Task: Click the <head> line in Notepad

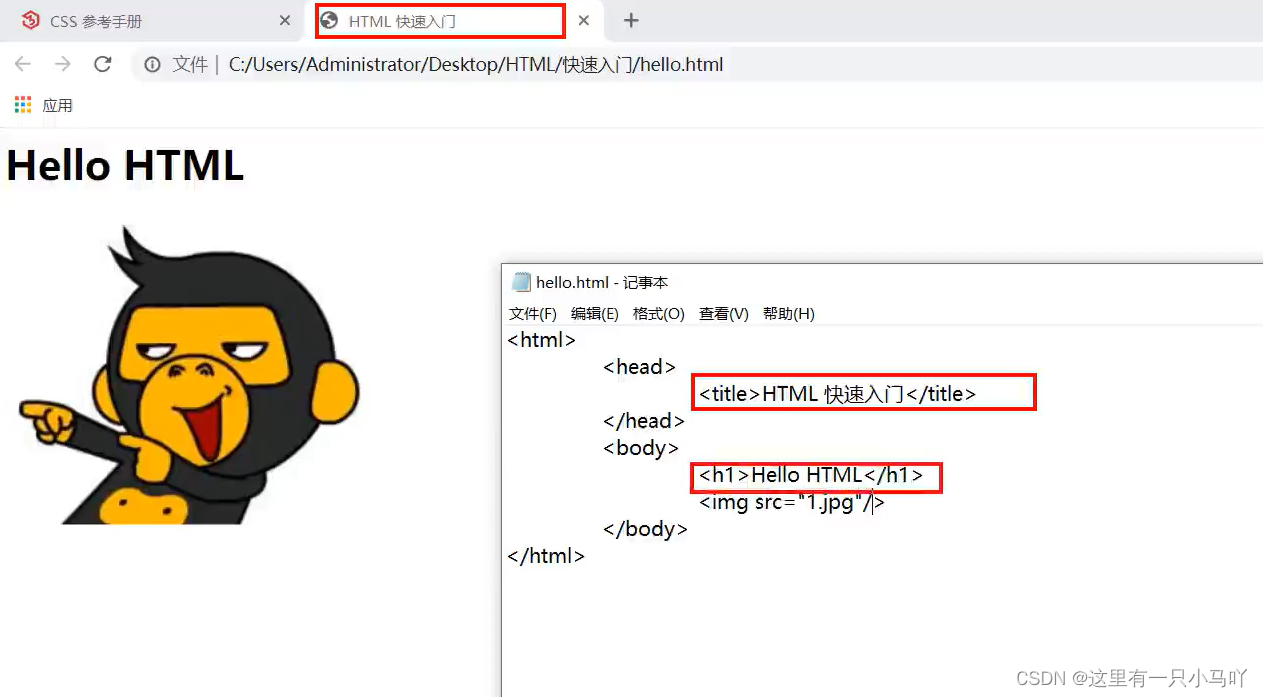Action: tap(640, 367)
